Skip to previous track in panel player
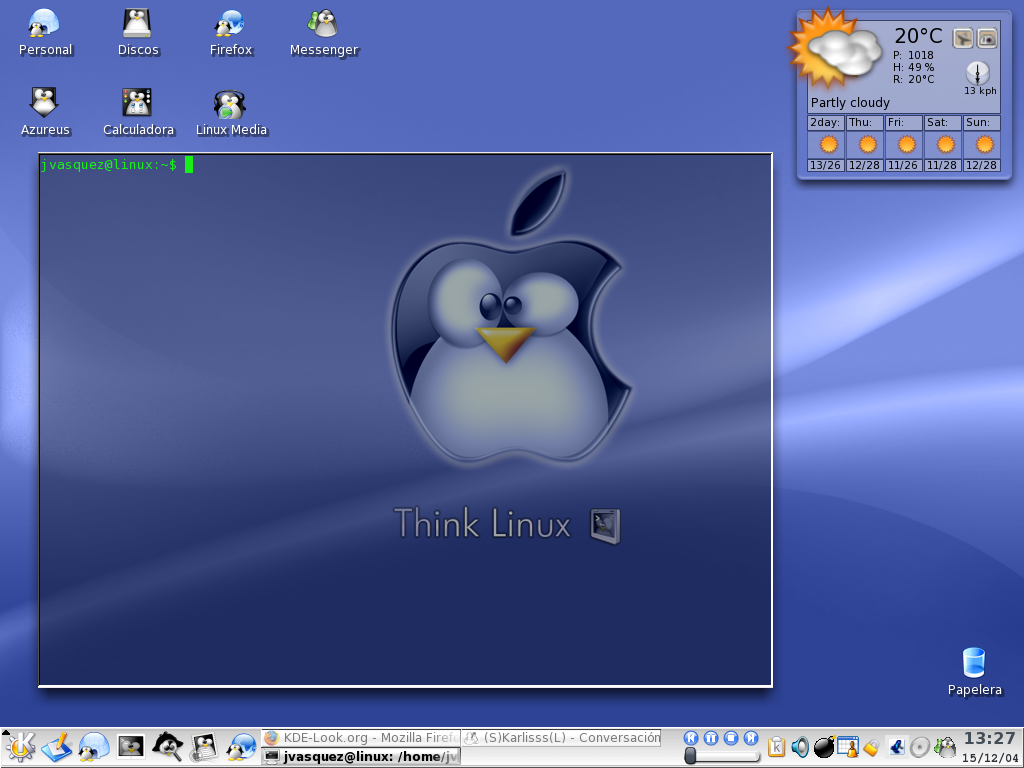The image size is (1024, 768). point(691,738)
